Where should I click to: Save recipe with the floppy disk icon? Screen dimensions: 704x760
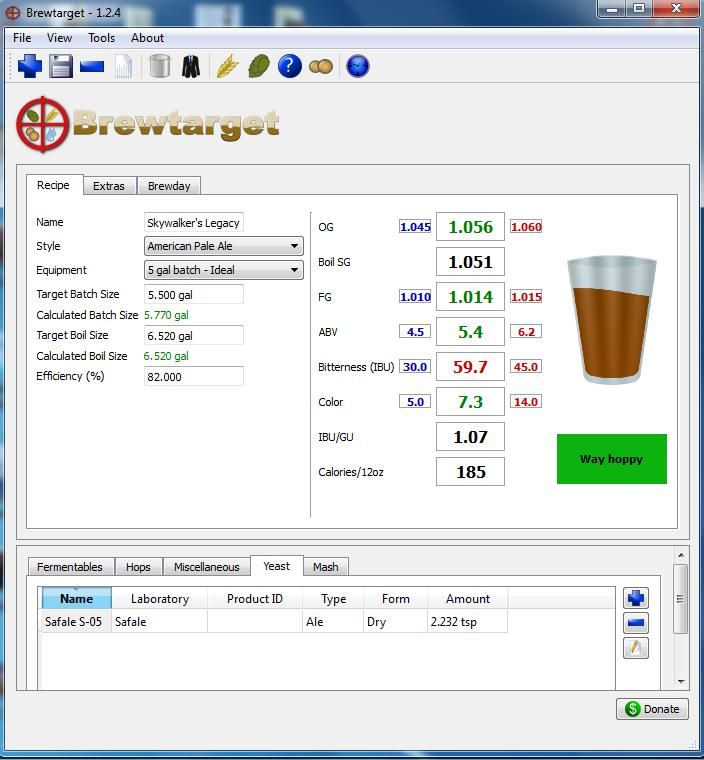tap(61, 66)
